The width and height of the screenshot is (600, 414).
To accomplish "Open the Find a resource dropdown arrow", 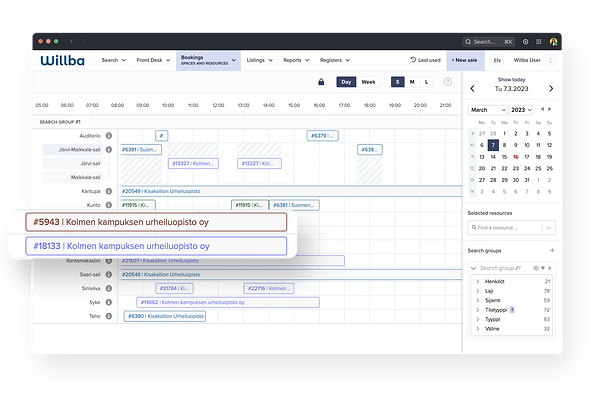I will [548, 228].
